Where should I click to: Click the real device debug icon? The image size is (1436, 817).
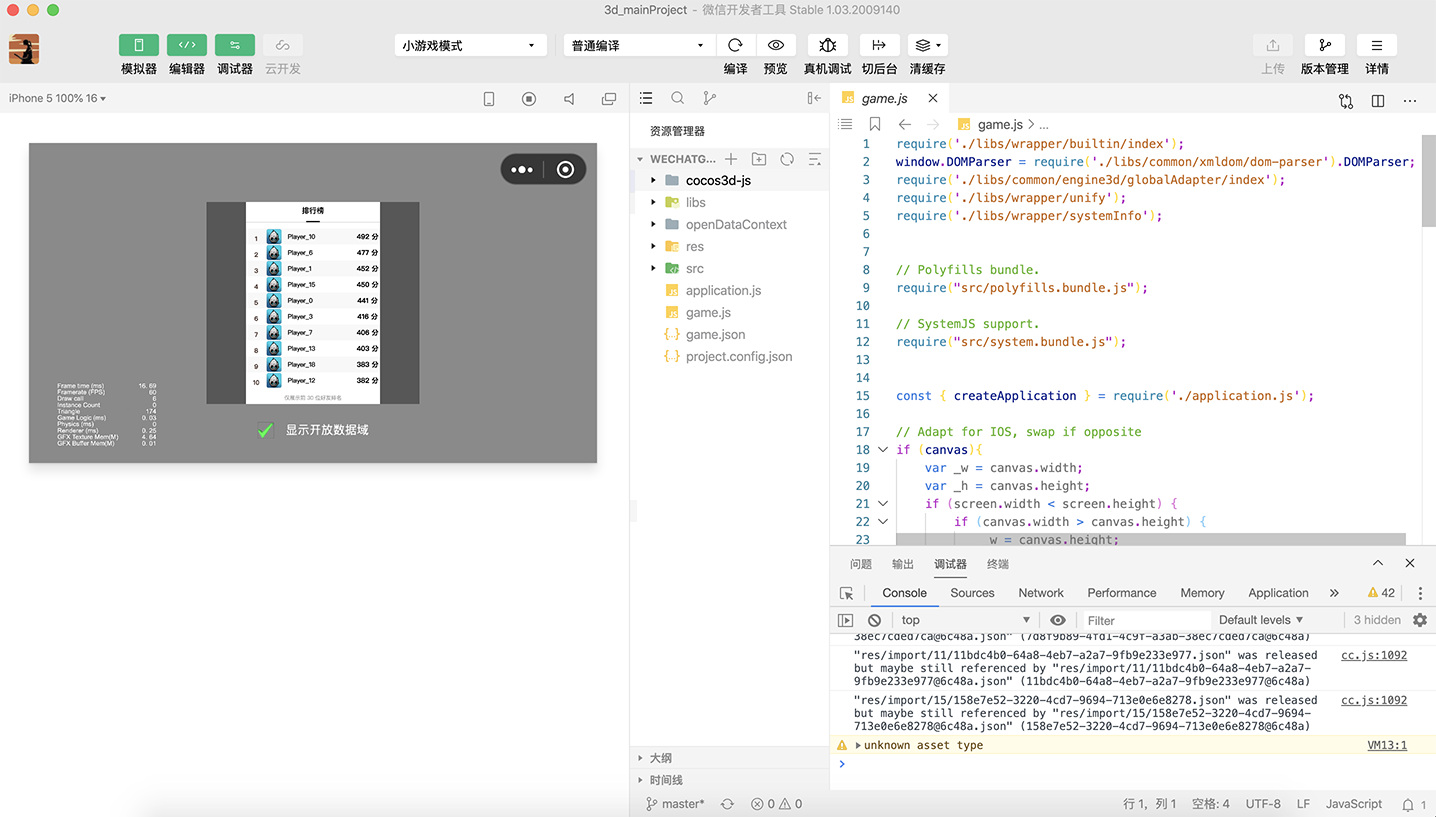[x=828, y=45]
